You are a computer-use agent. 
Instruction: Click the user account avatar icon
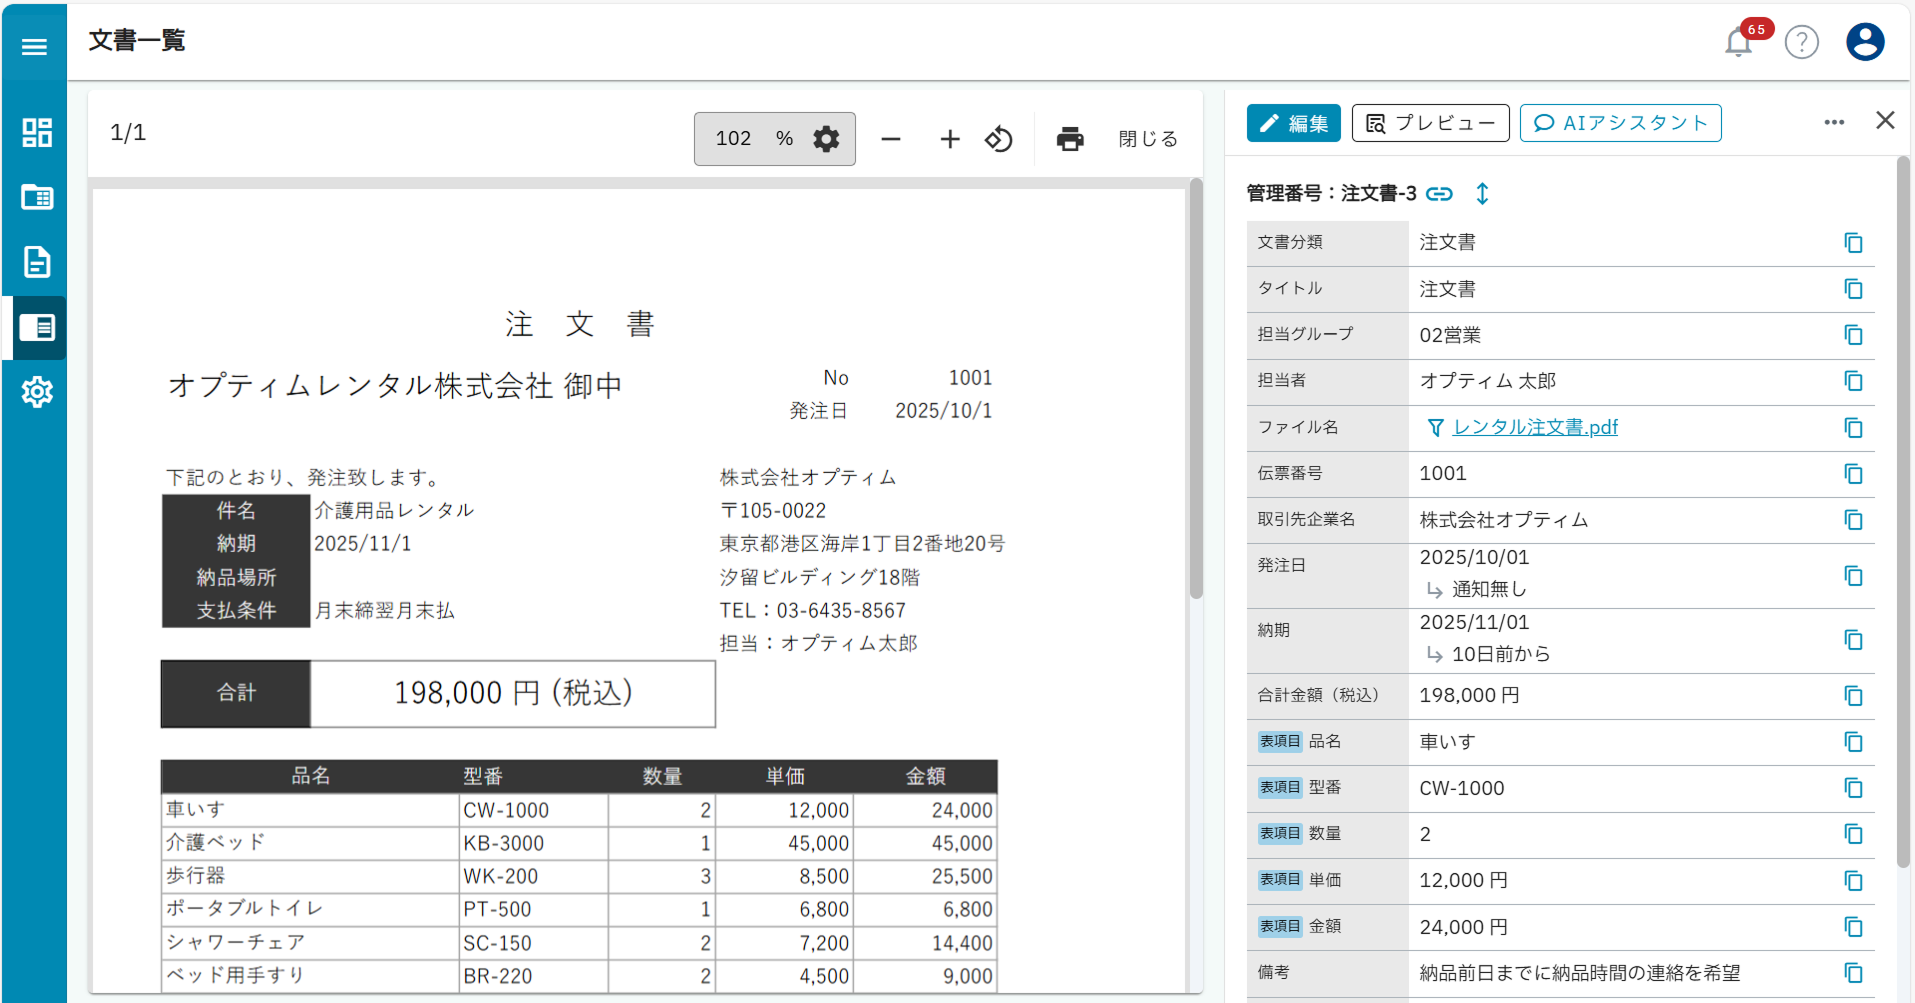pos(1863,42)
